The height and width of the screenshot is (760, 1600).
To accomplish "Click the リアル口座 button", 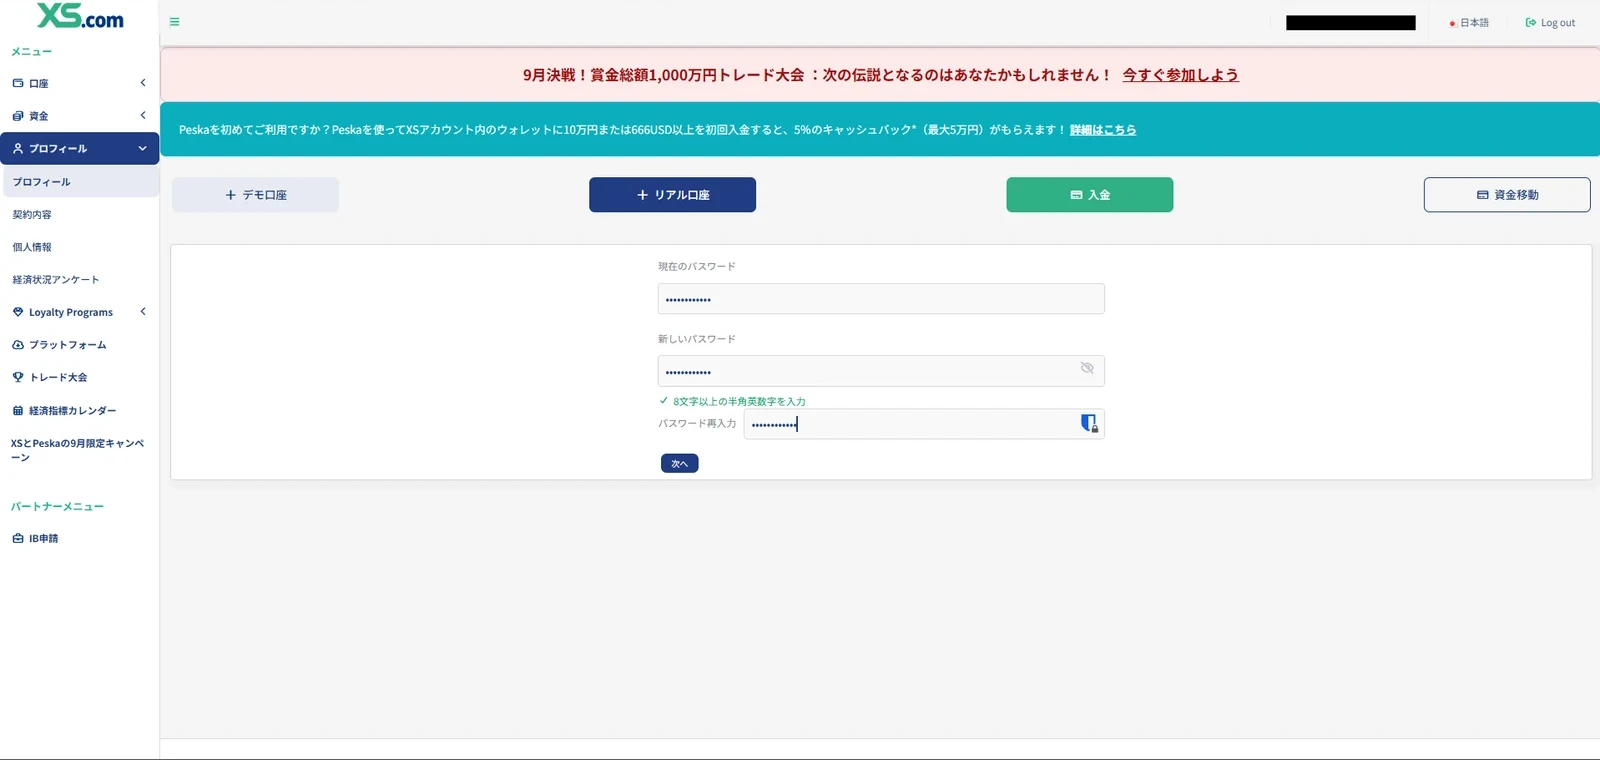I will (x=672, y=195).
